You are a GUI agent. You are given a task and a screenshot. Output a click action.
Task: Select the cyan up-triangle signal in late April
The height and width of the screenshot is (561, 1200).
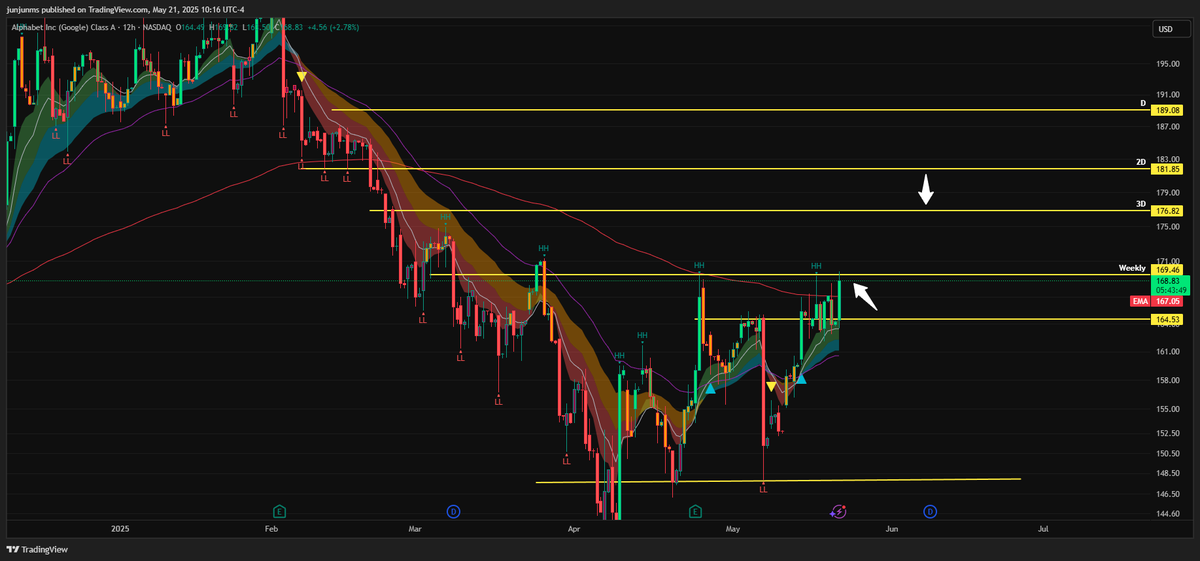711,388
